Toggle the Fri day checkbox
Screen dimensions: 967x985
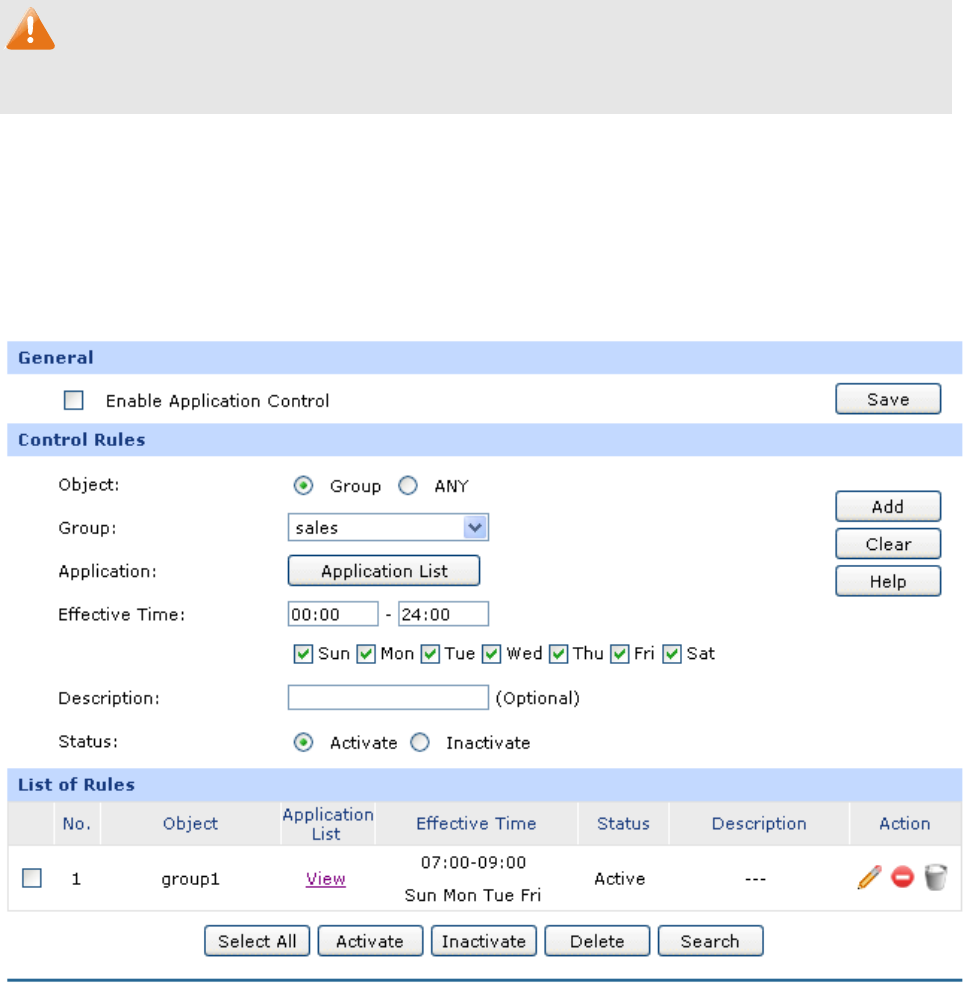point(620,654)
